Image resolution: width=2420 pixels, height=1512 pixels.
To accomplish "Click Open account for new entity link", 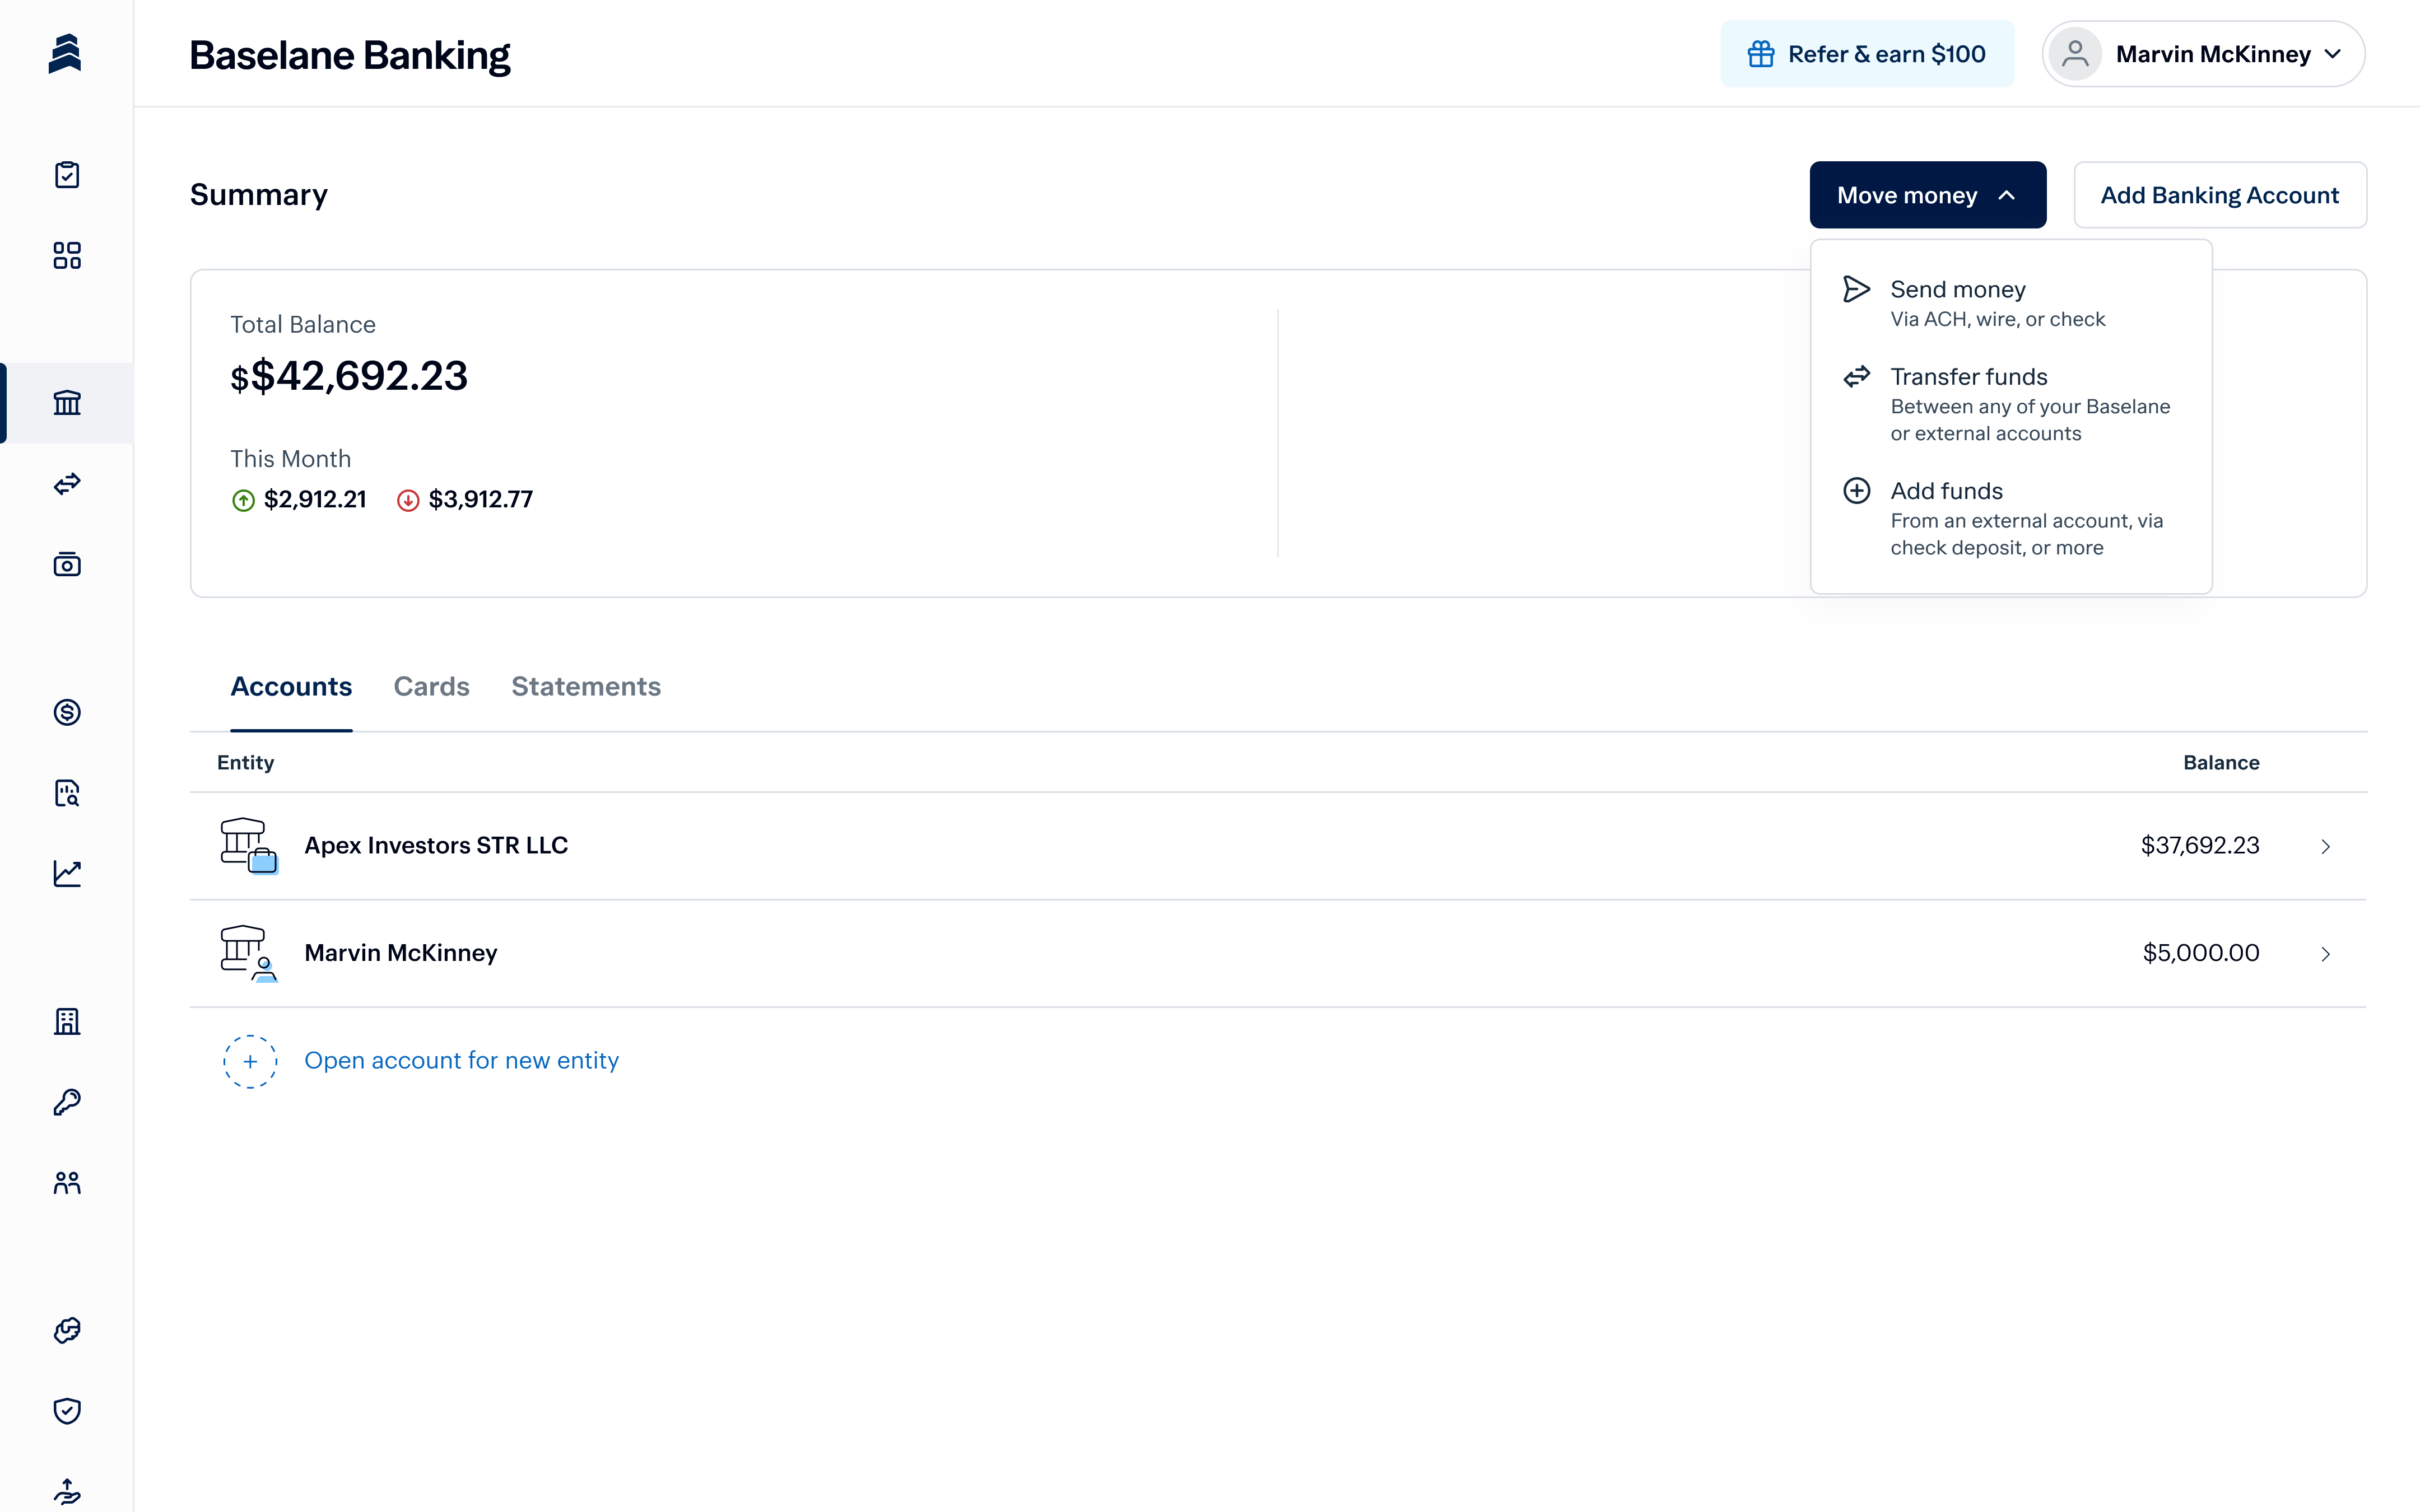I will (461, 1060).
